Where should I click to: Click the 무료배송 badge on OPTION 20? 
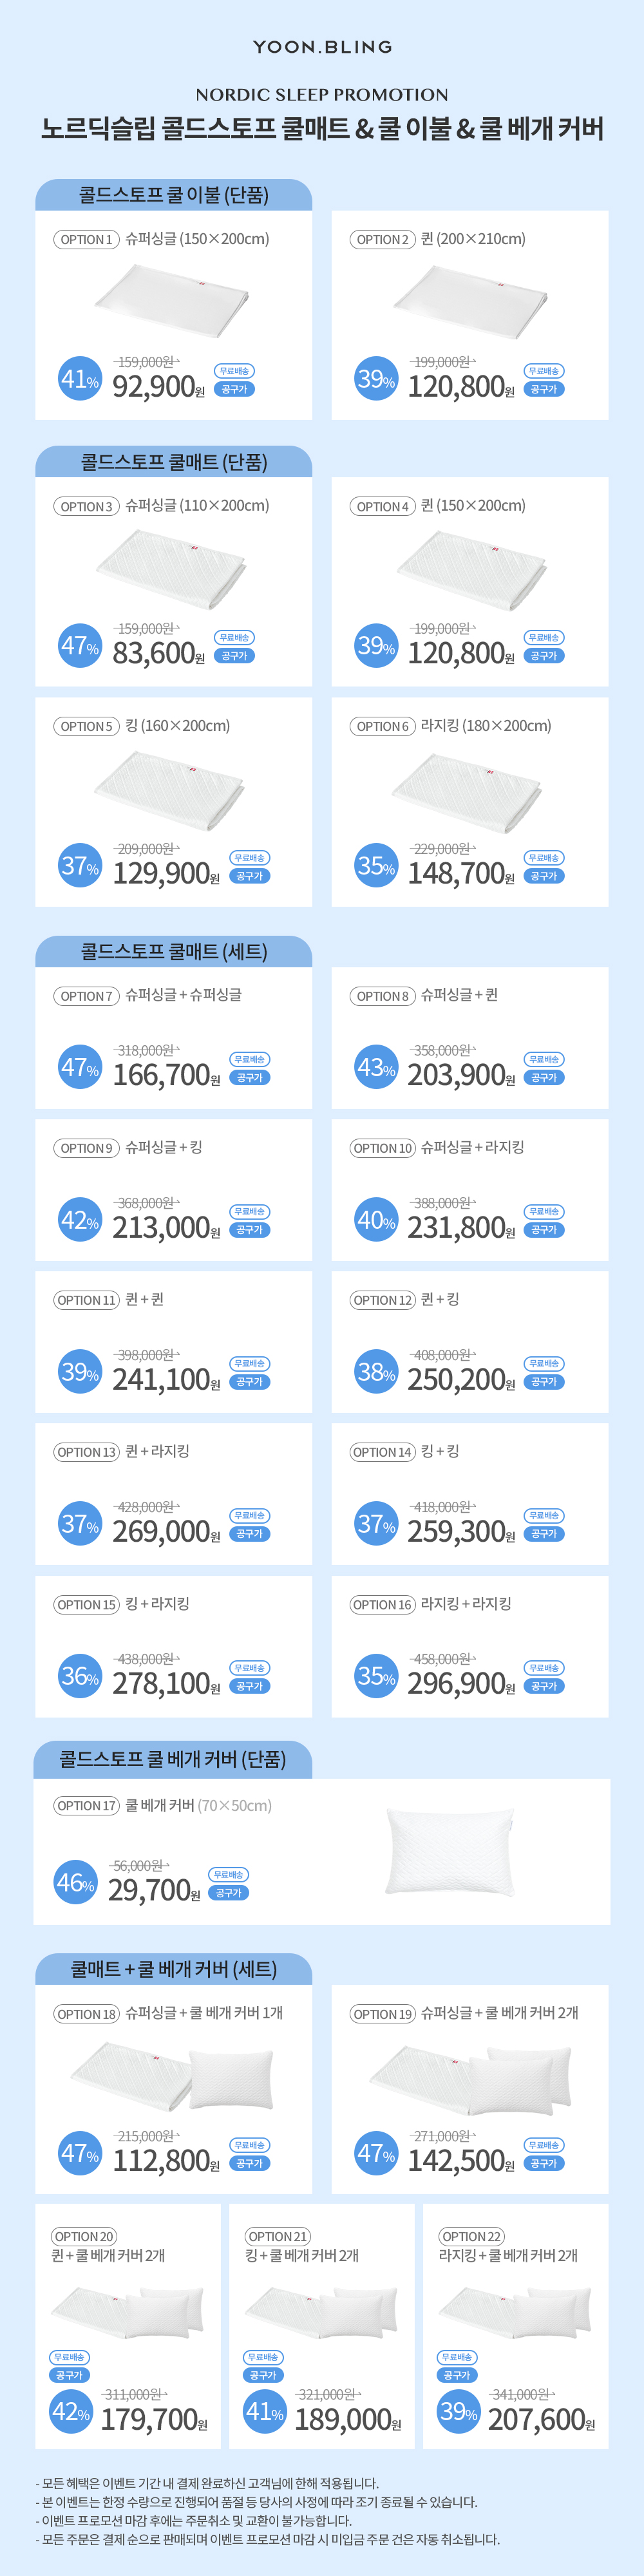(69, 2357)
